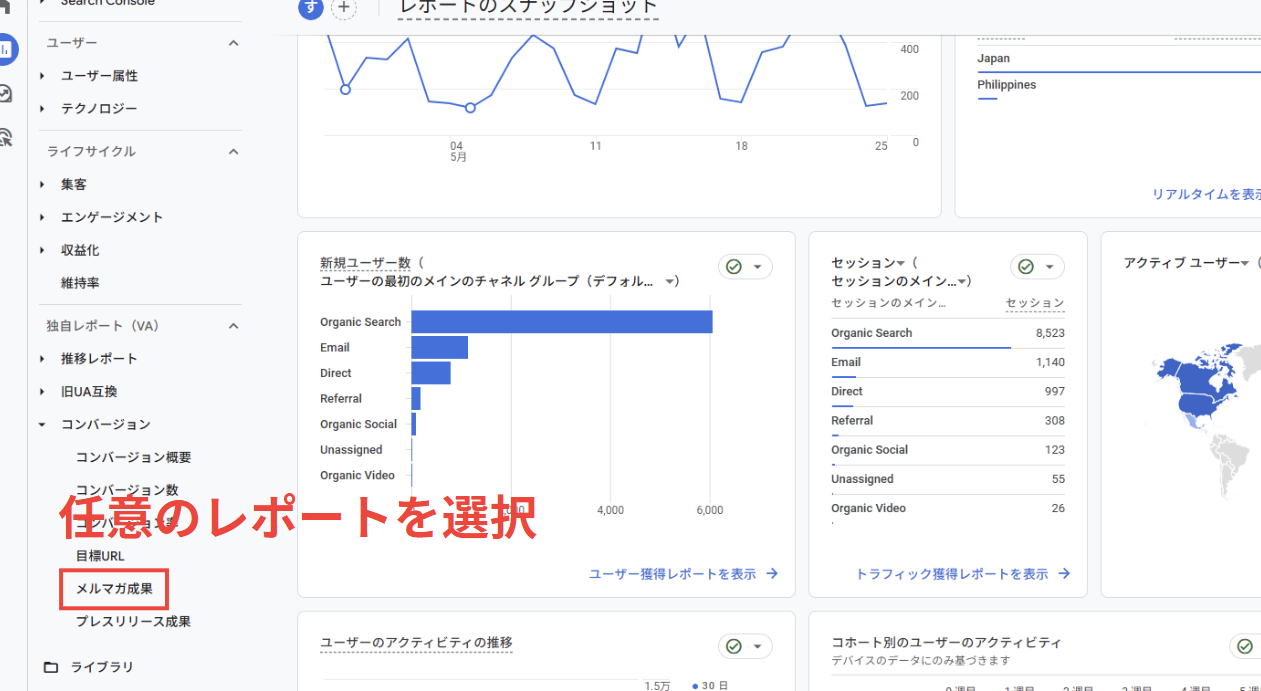
Task: Click the 30 日 legend entry
Action: coord(710,686)
